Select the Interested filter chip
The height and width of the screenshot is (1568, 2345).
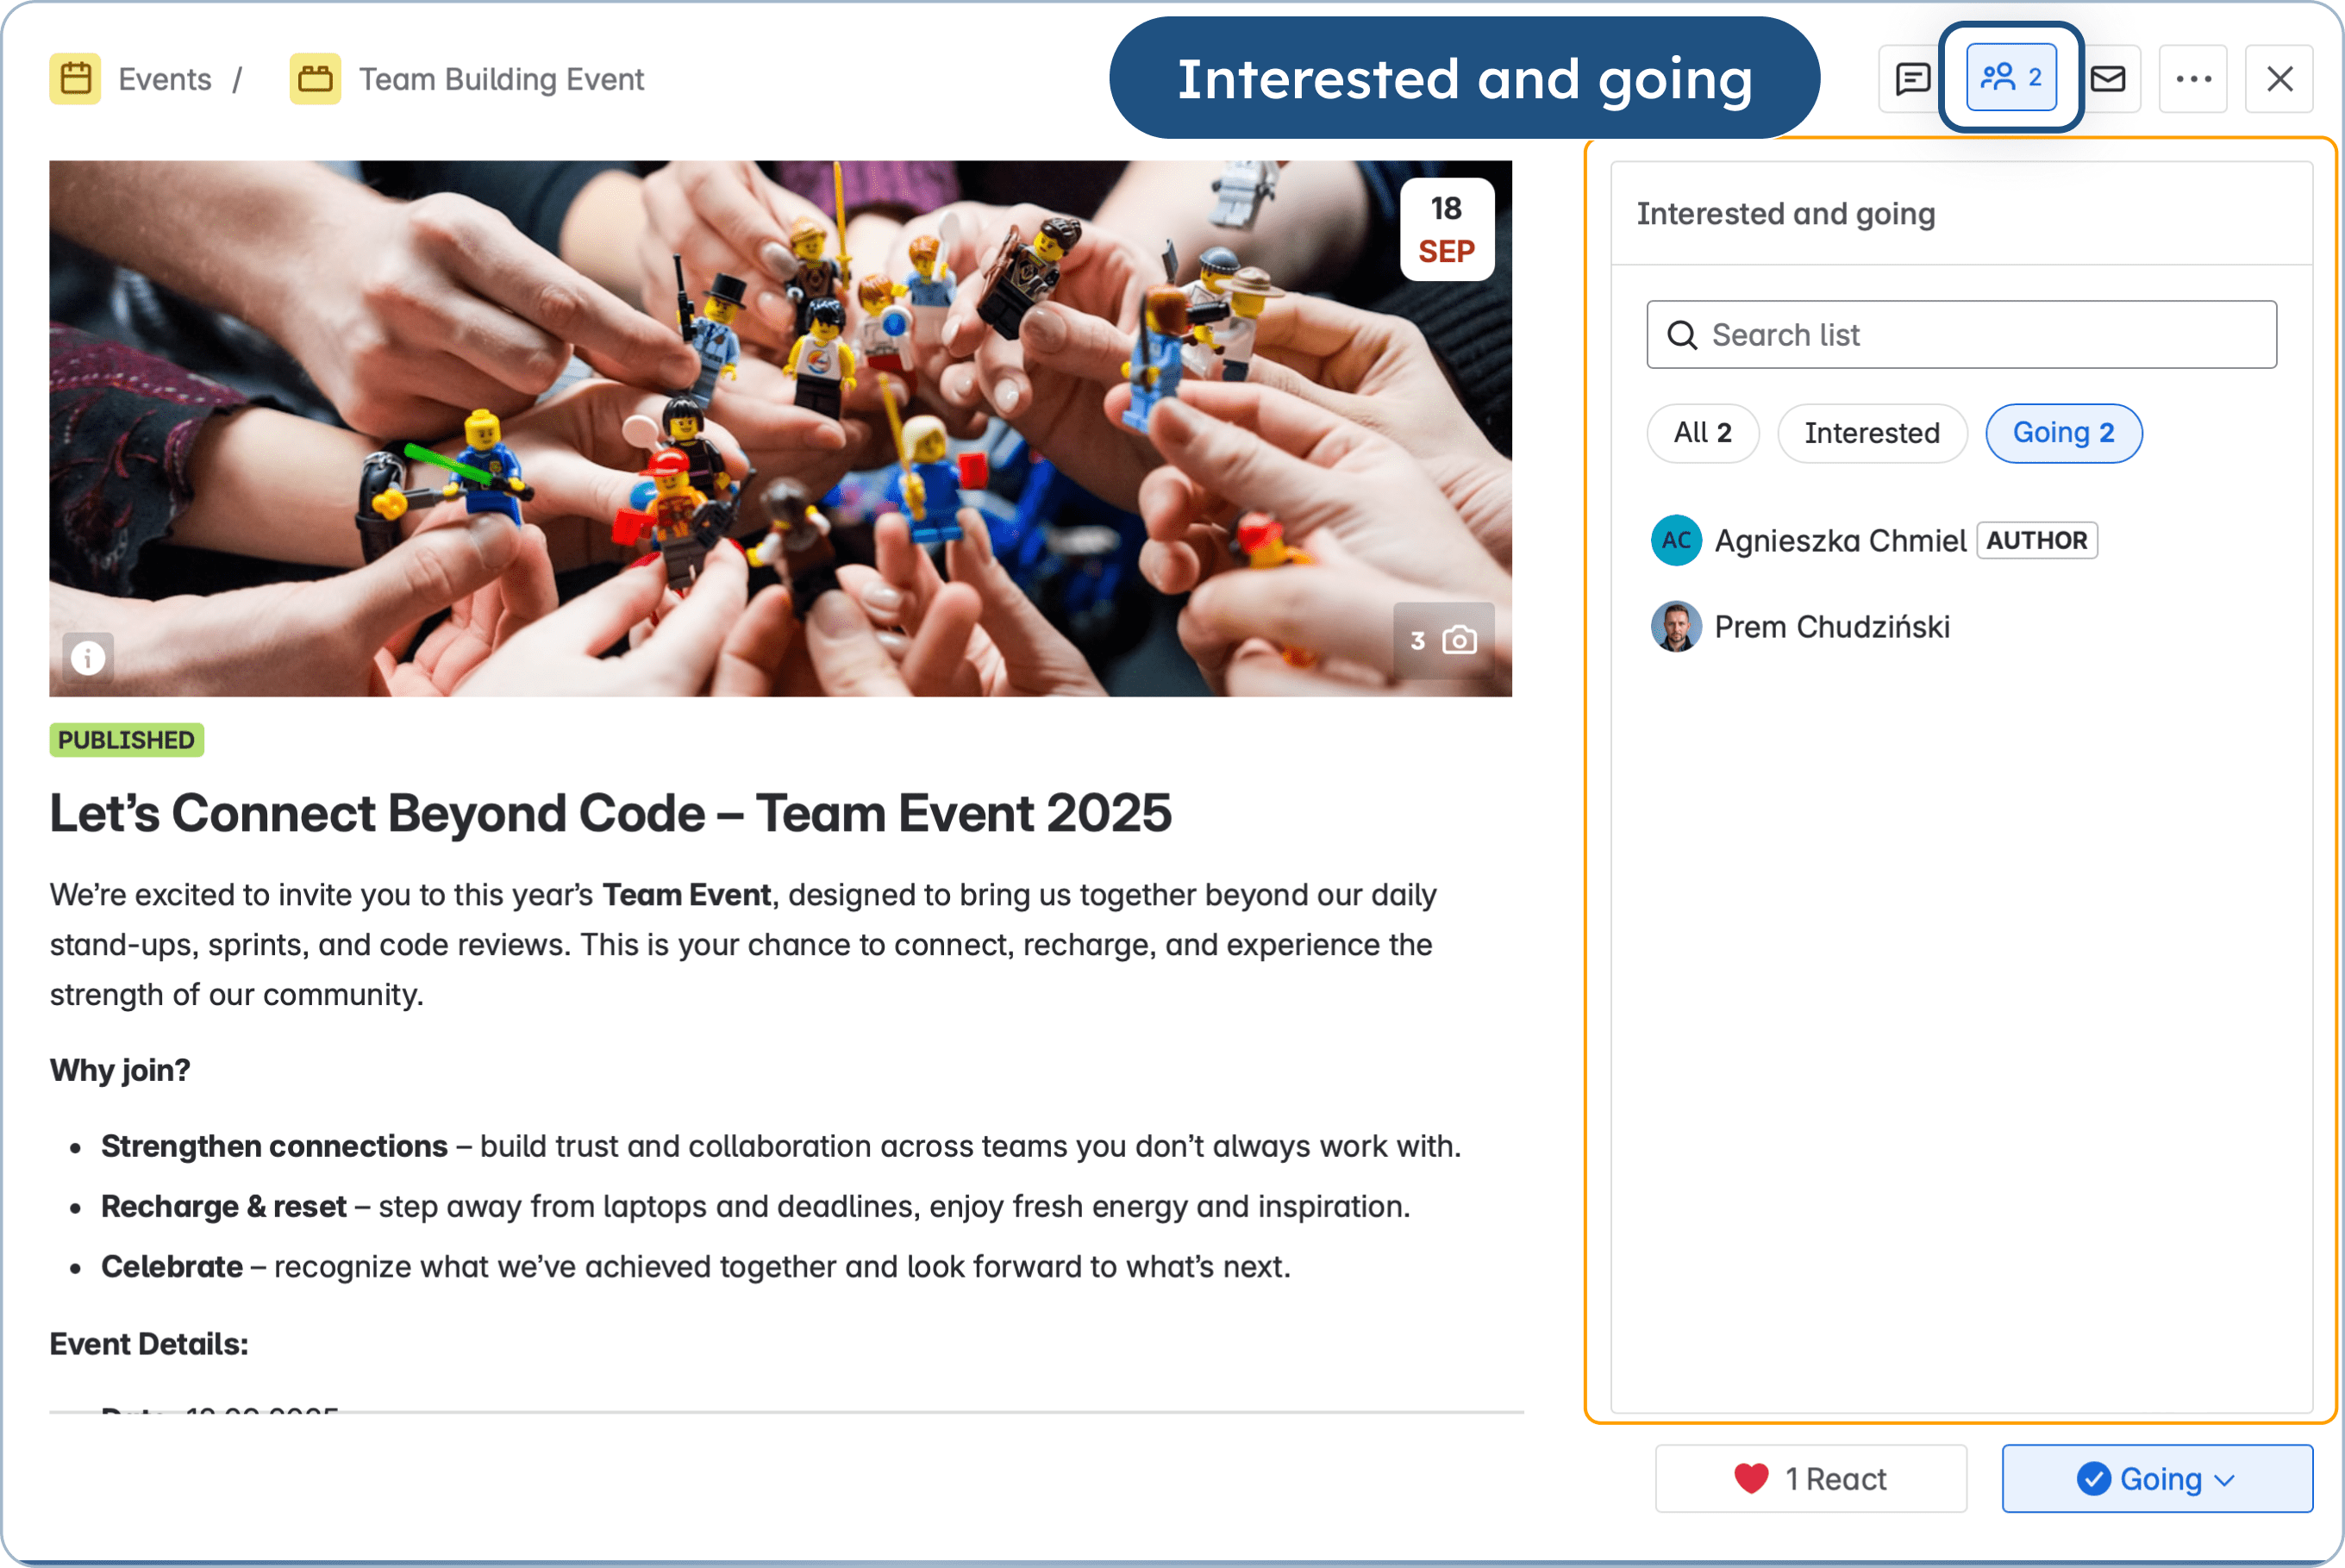click(x=1871, y=433)
